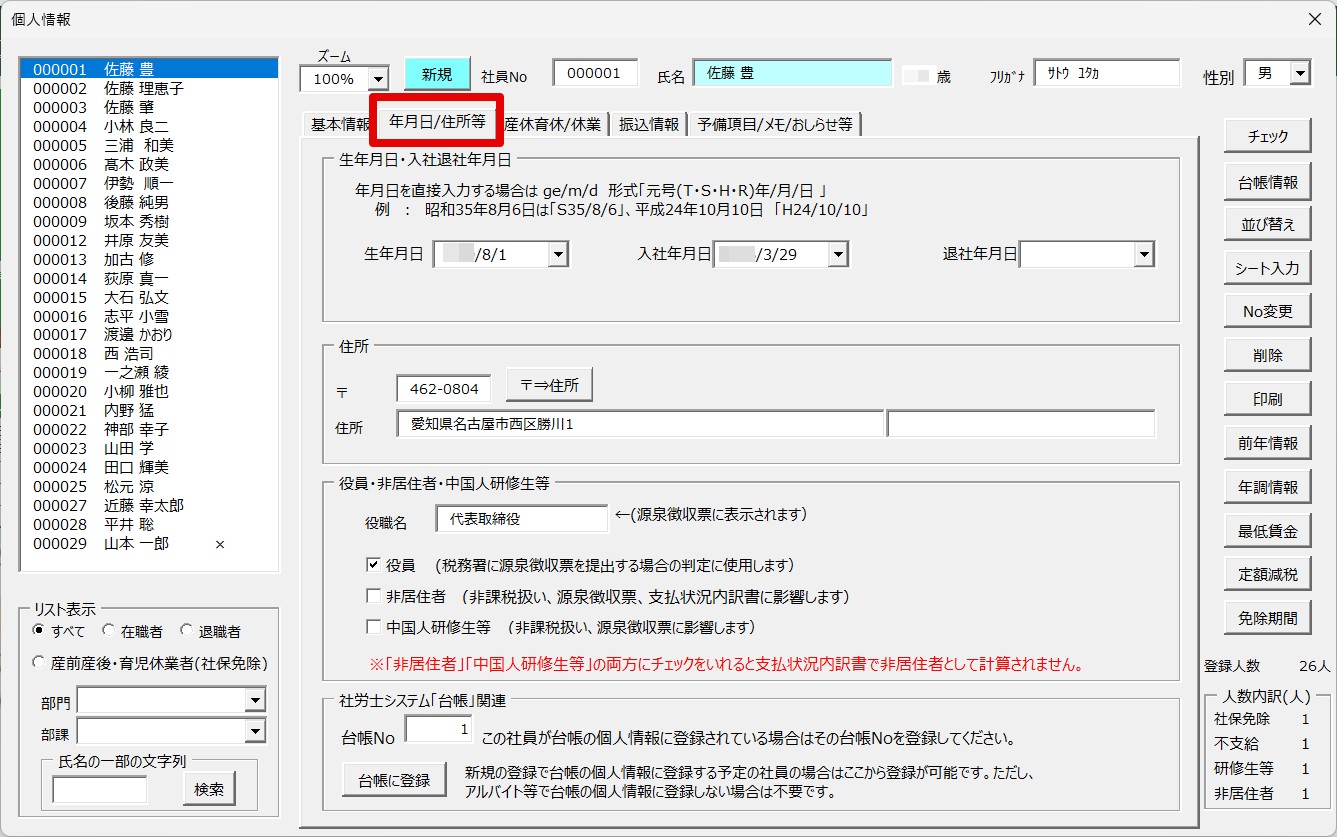The width and height of the screenshot is (1337, 837).
Task: Expand the 部門 dropdown
Action: tap(255, 701)
